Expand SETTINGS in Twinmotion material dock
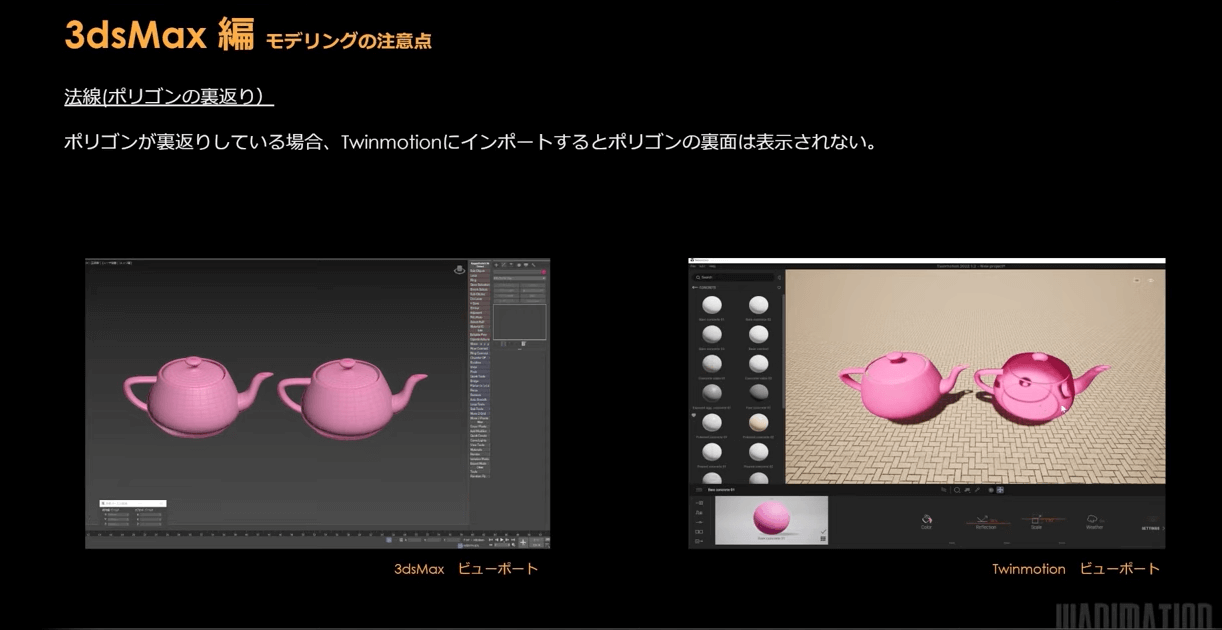This screenshot has height=630, width=1222. 1152,528
